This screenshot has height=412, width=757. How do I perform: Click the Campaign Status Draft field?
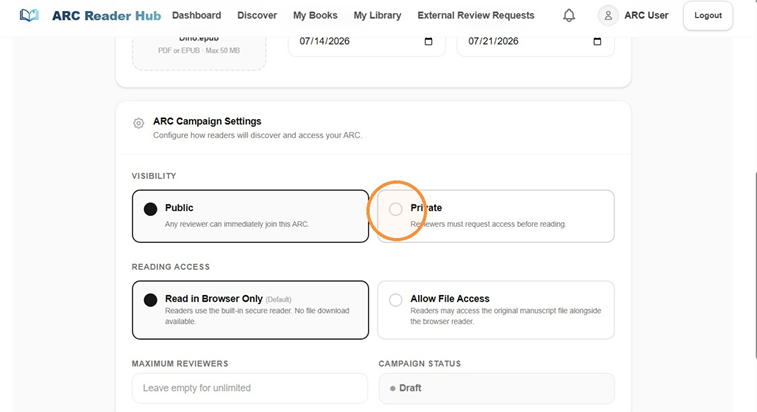[x=496, y=388]
